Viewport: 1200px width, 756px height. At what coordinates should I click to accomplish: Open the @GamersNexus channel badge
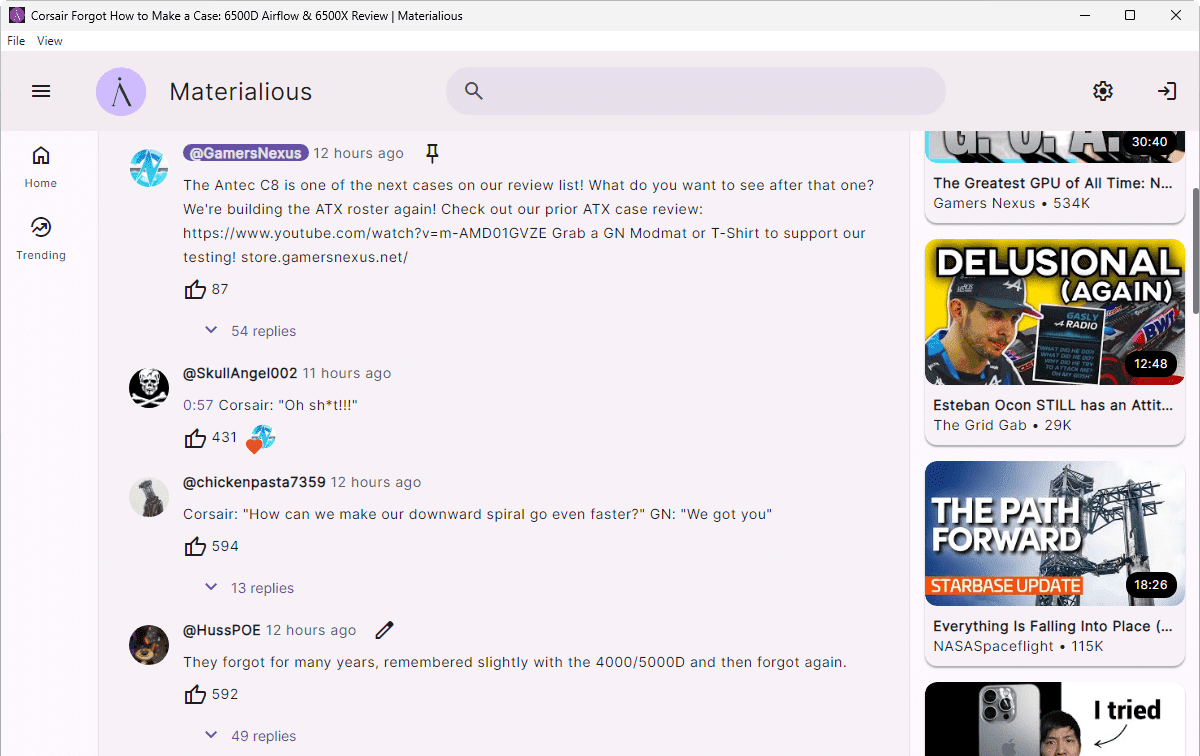coord(246,153)
